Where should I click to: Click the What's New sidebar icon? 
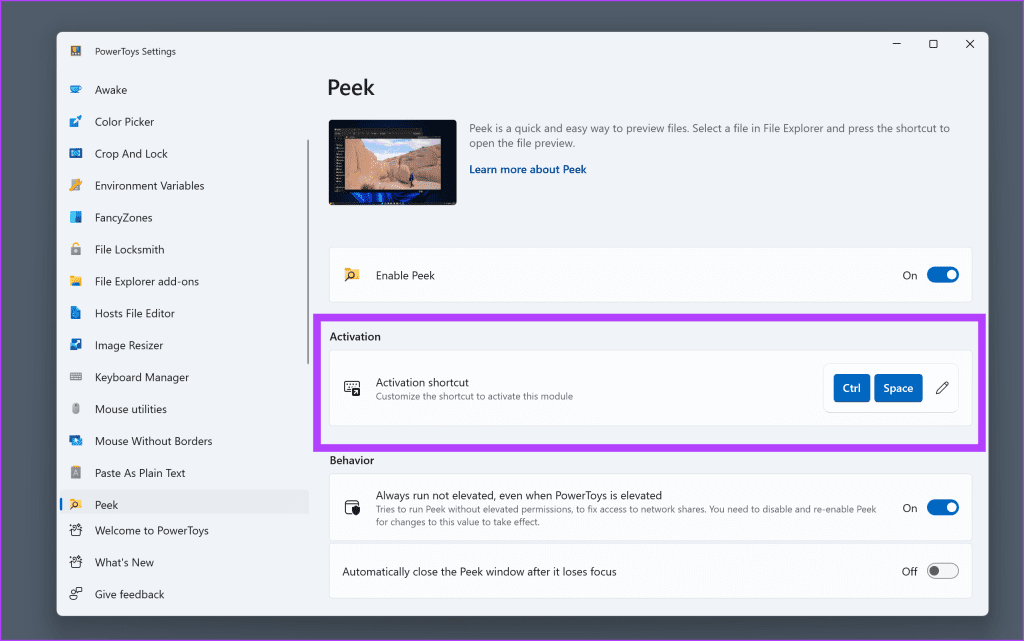pyautogui.click(x=76, y=562)
